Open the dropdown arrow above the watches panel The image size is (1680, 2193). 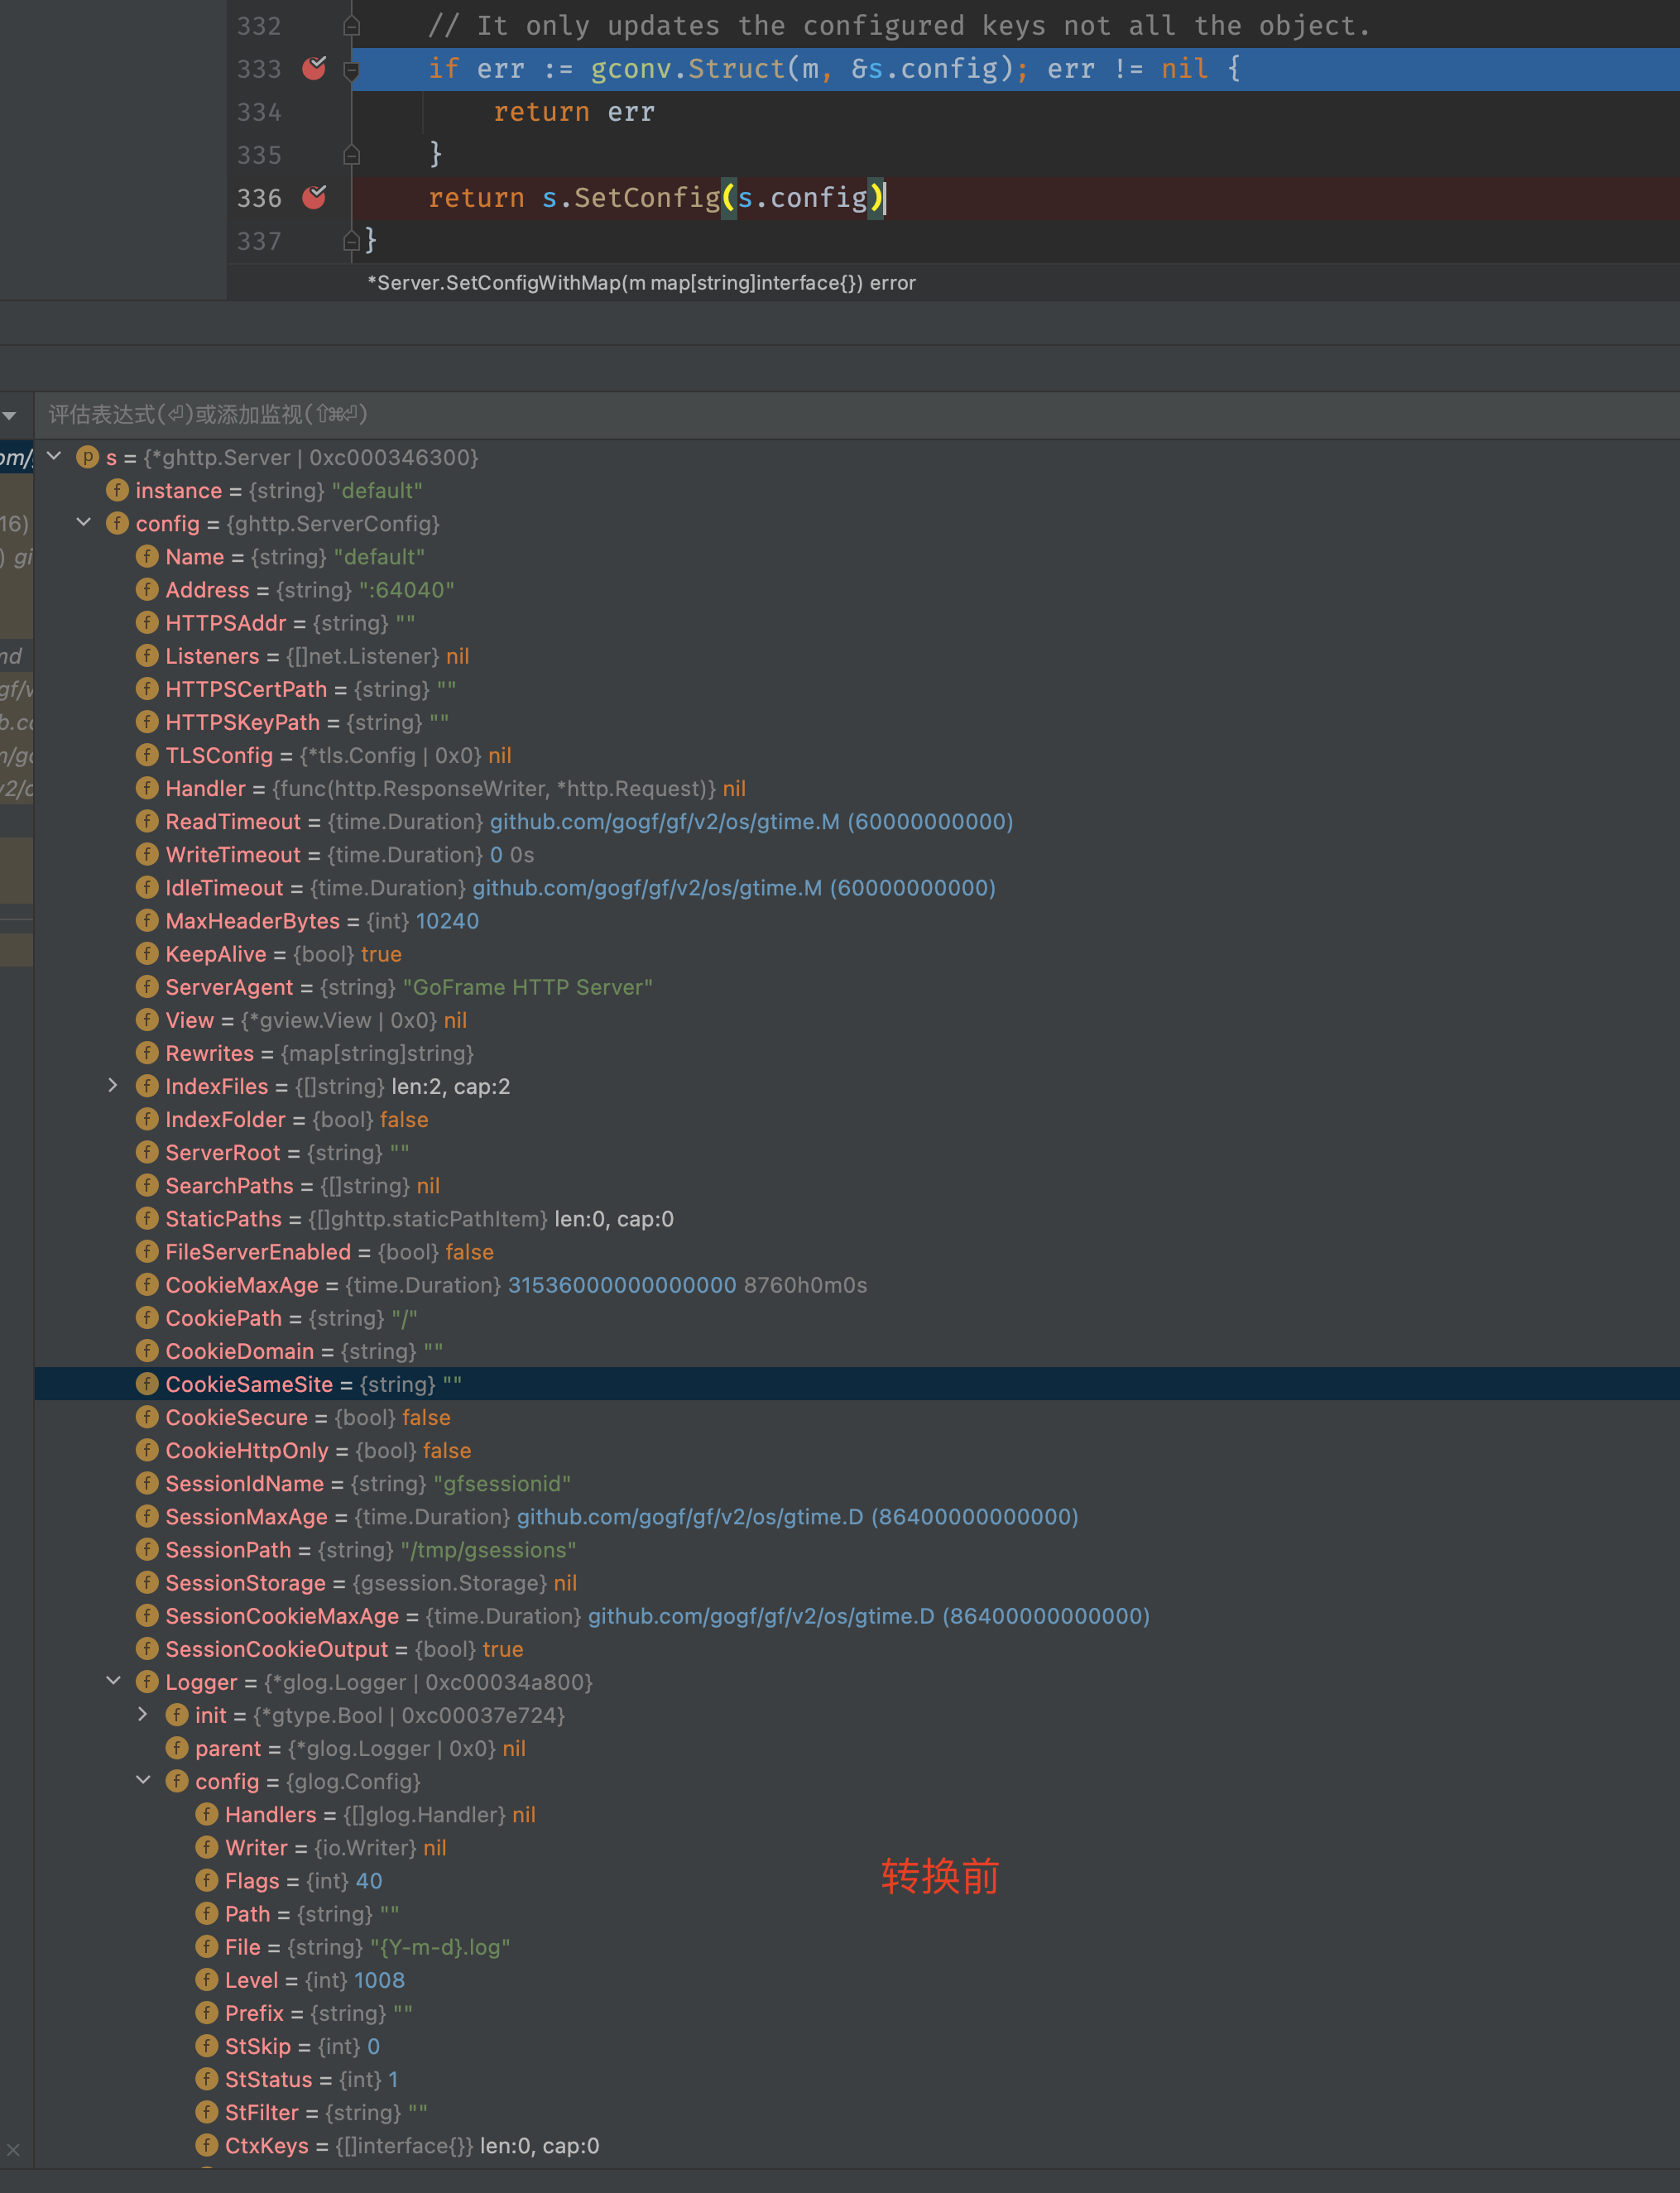pos(9,414)
